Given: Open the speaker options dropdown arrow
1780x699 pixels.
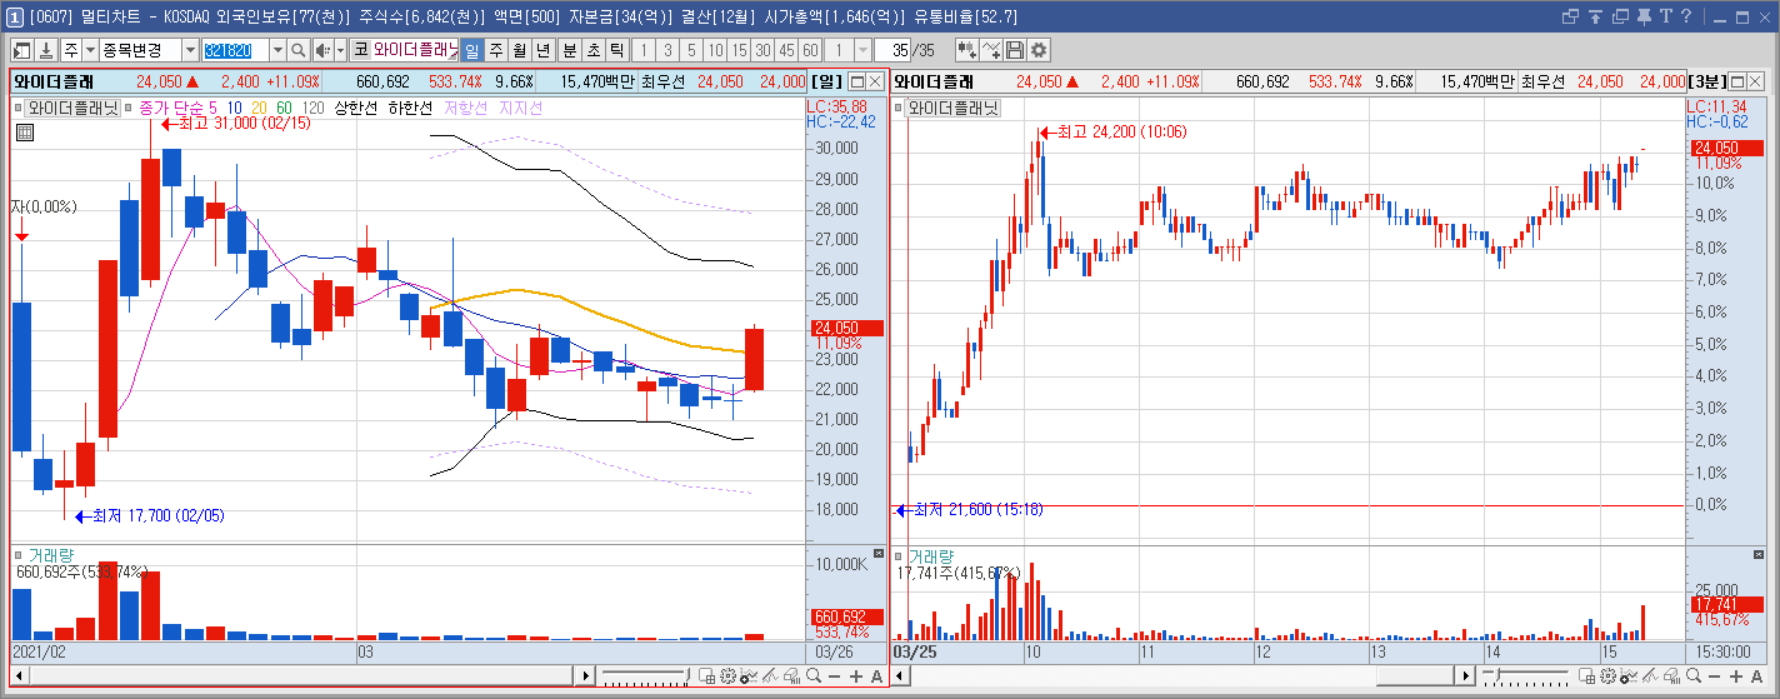Looking at the screenshot, I should pyautogui.click(x=340, y=50).
